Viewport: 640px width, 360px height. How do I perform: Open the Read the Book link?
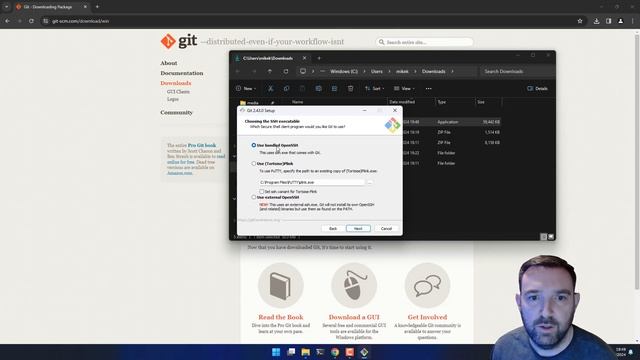[281, 317]
